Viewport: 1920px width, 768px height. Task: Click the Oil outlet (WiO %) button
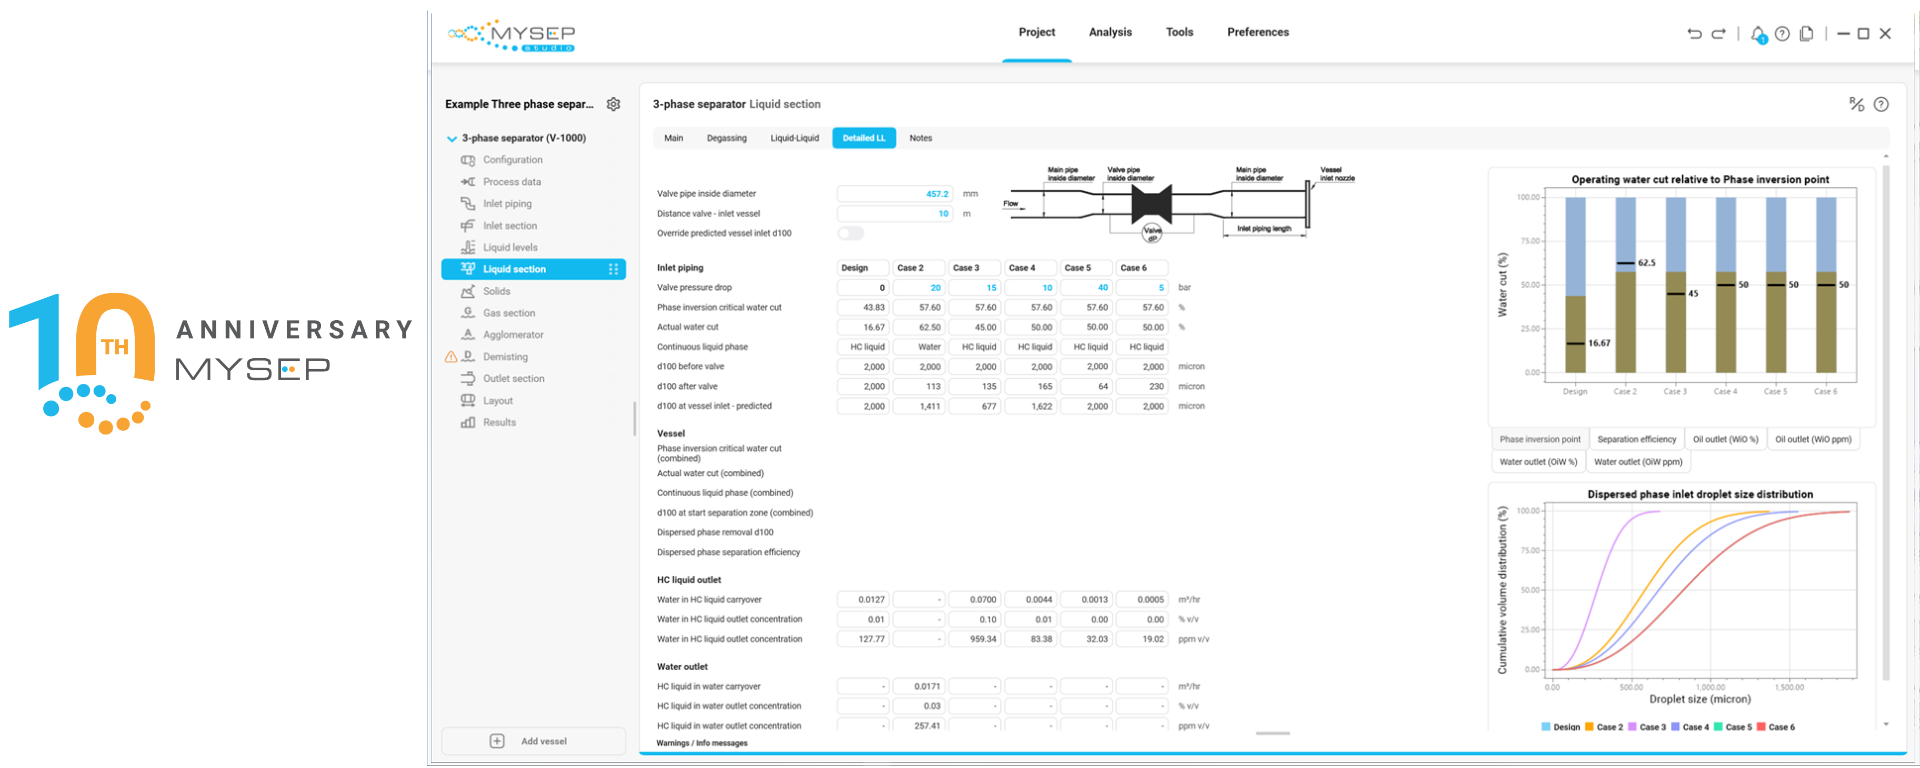[x=1725, y=439]
